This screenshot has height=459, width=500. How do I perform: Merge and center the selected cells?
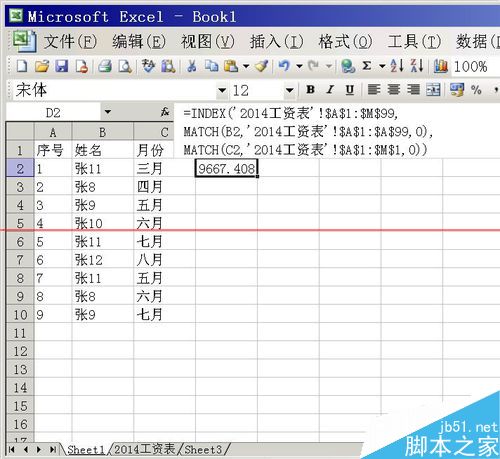(x=433, y=89)
